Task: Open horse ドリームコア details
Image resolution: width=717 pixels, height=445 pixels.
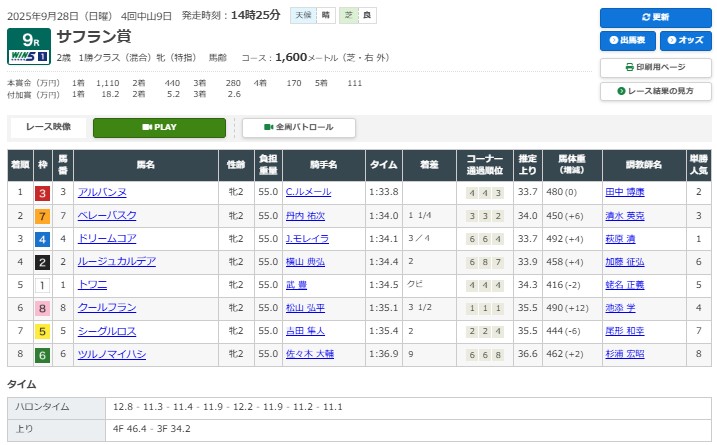Action: tap(105, 239)
